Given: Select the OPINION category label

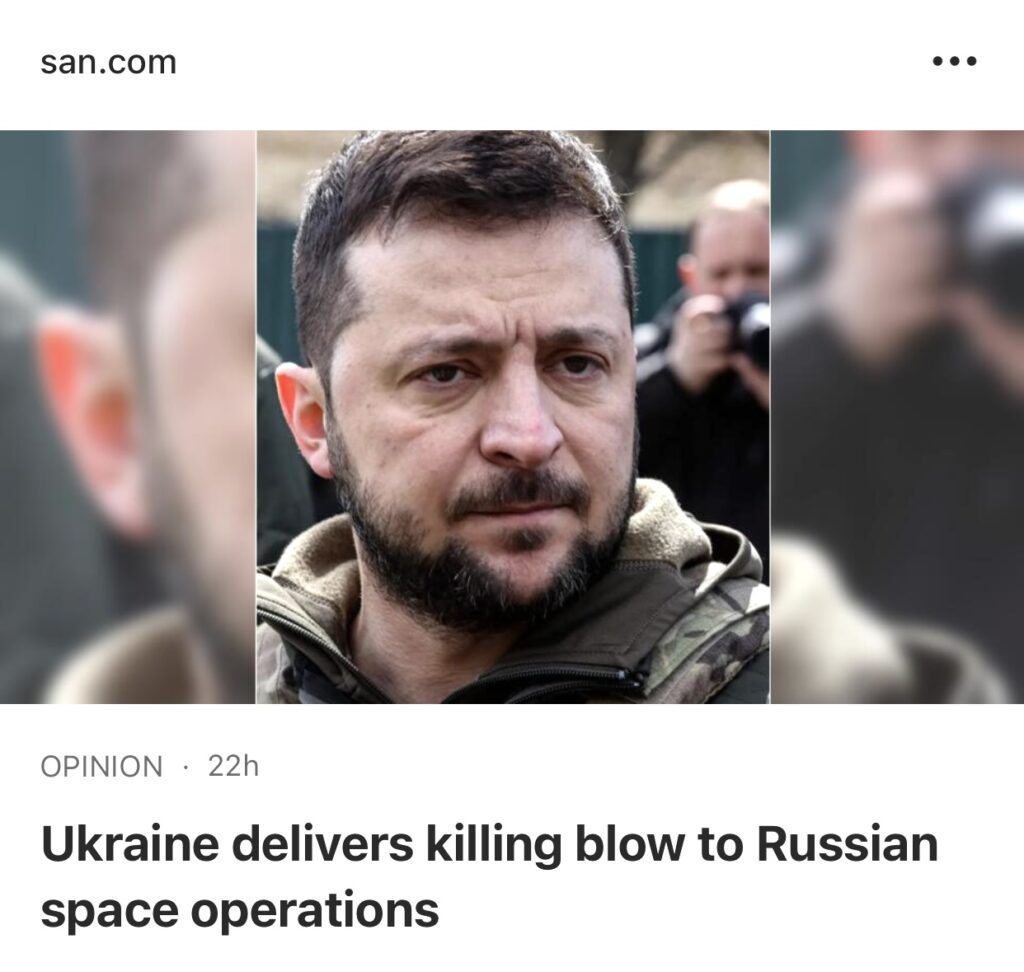Looking at the screenshot, I should (102, 766).
